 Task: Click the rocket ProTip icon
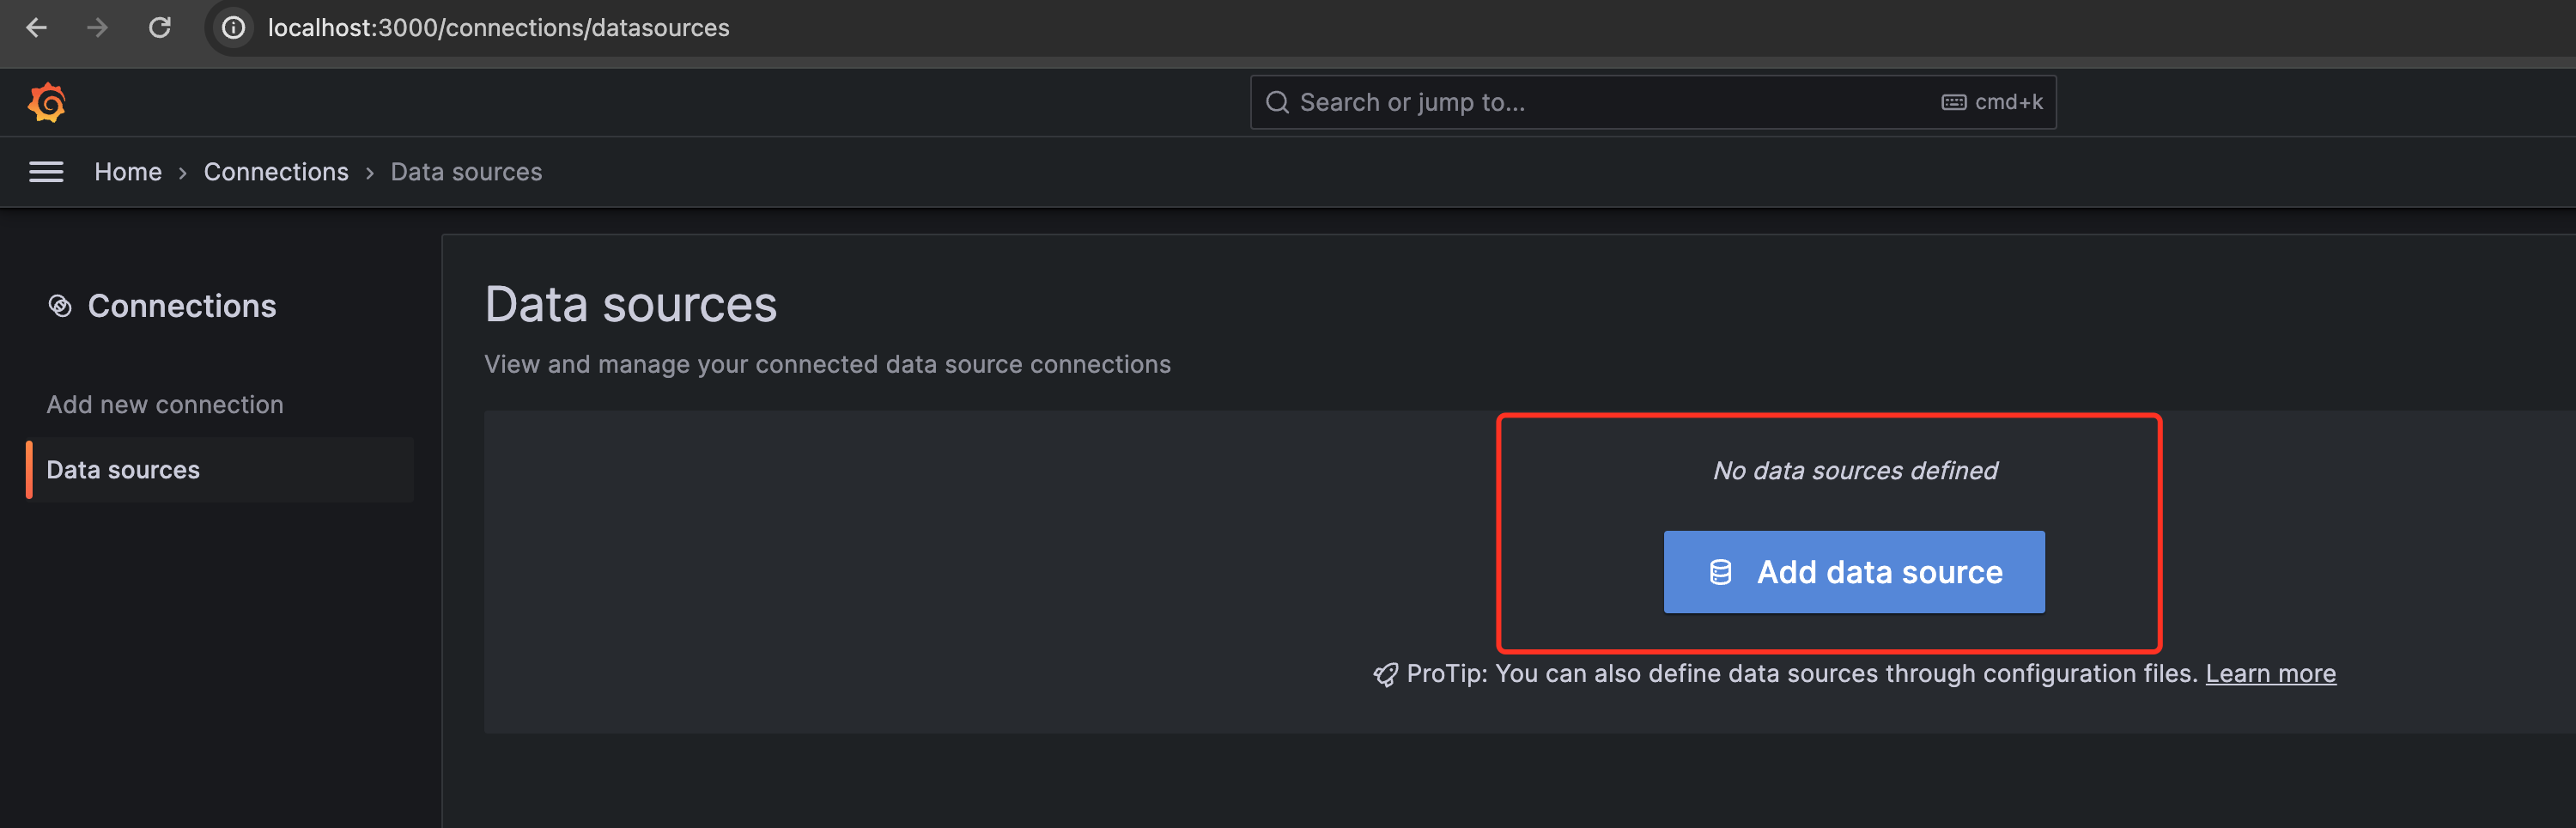pos(1385,675)
